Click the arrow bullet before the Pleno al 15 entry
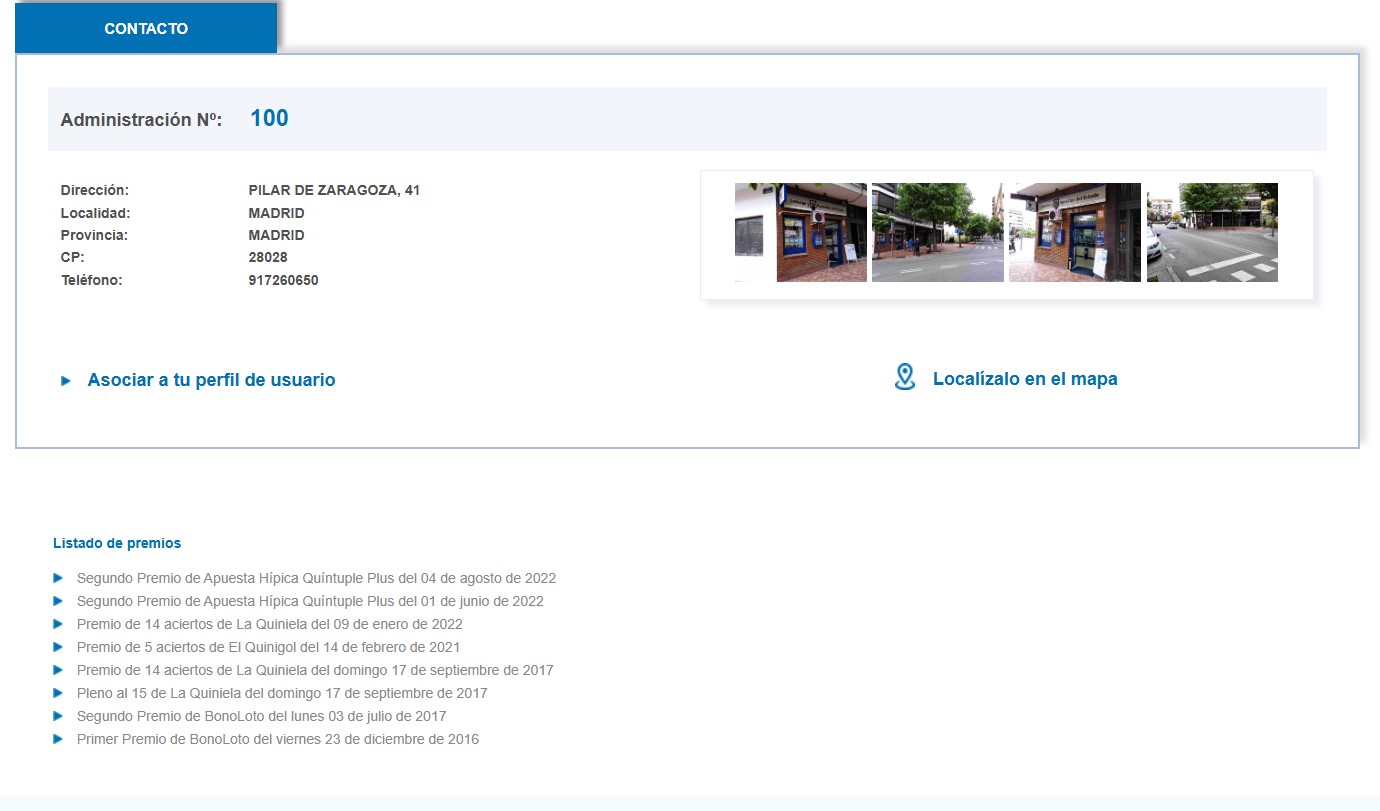 (58, 693)
